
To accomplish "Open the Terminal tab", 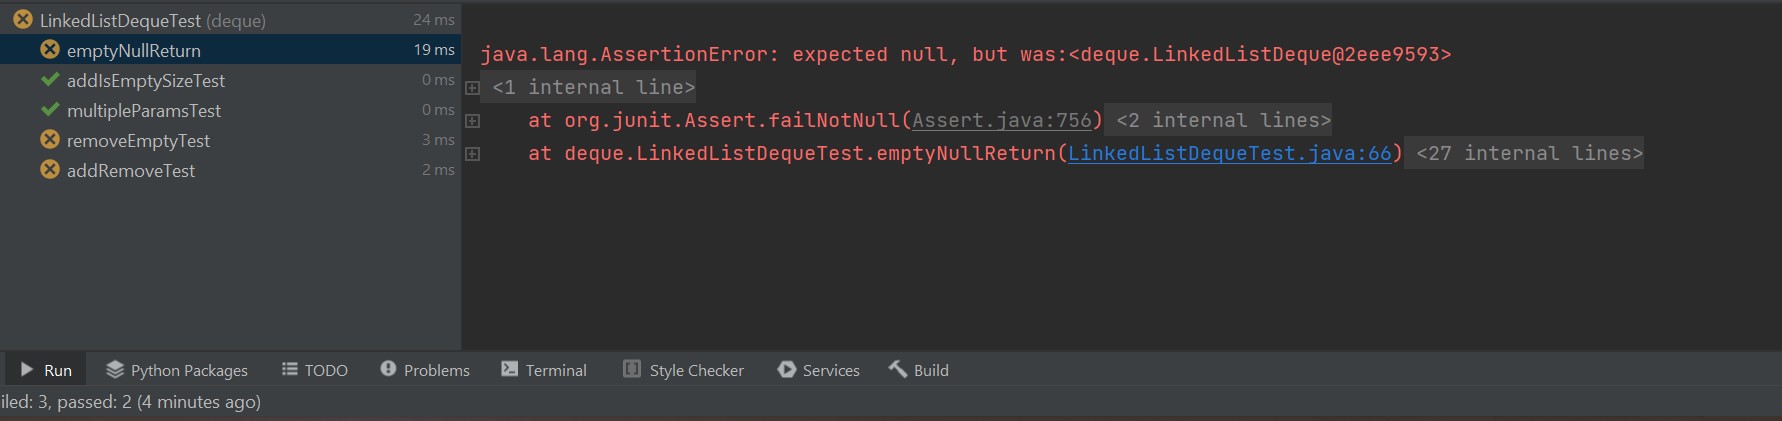I will coord(544,370).
